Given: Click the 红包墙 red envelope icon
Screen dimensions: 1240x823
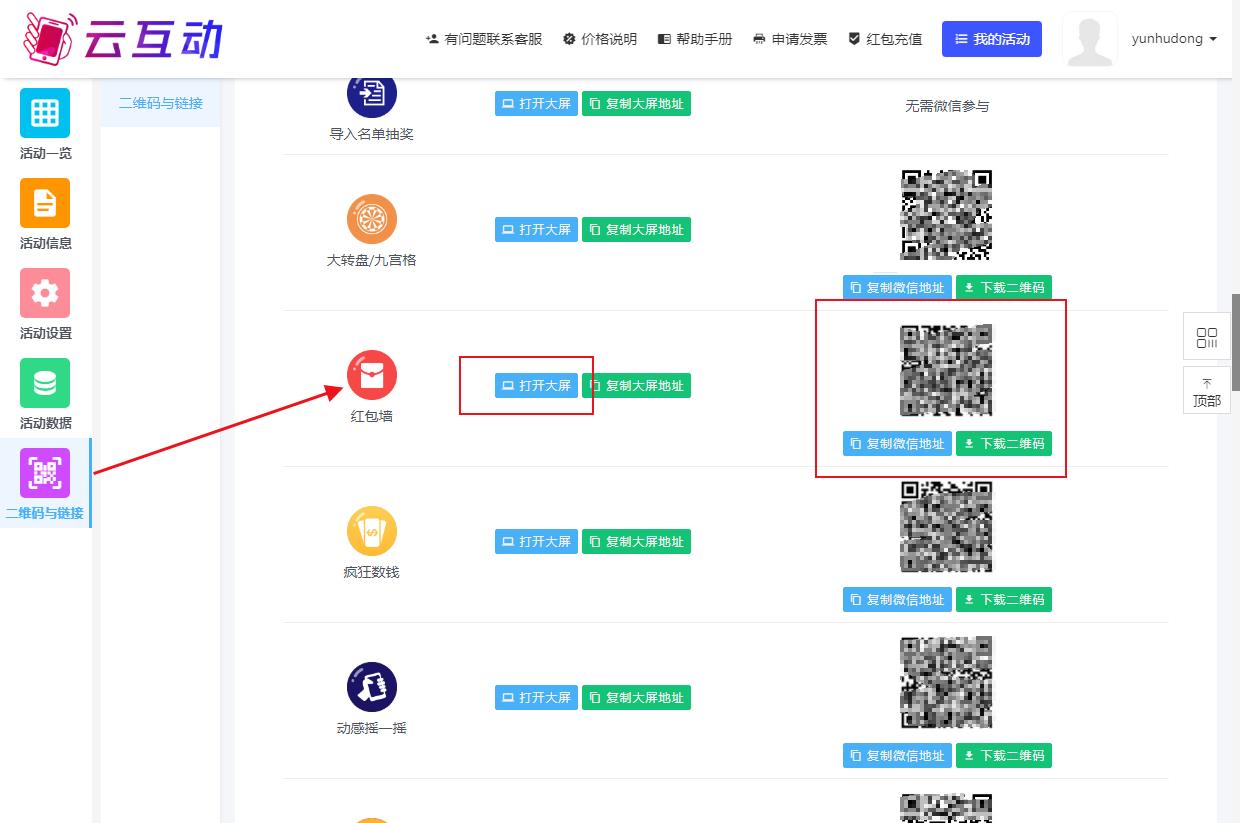Looking at the screenshot, I should tap(372, 375).
